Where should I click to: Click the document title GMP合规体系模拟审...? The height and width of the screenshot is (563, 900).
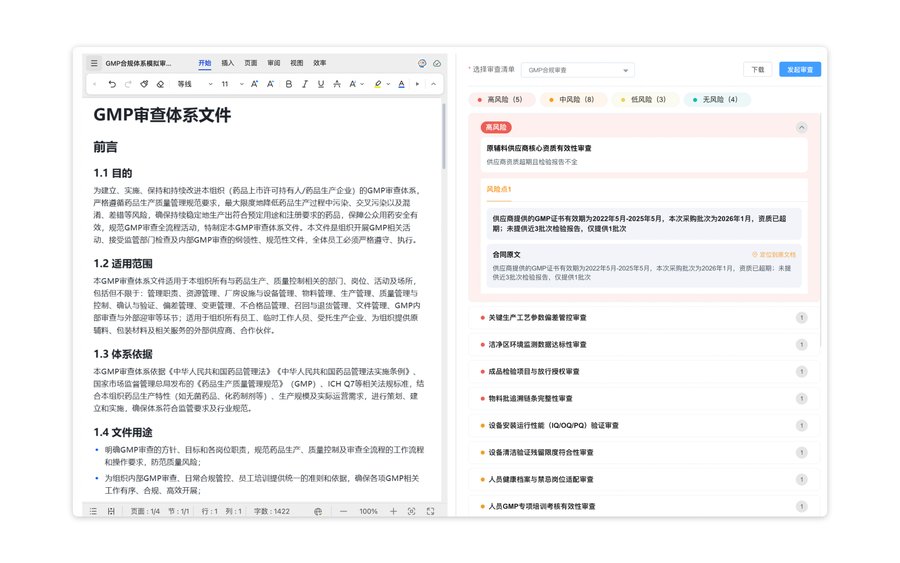(x=138, y=63)
